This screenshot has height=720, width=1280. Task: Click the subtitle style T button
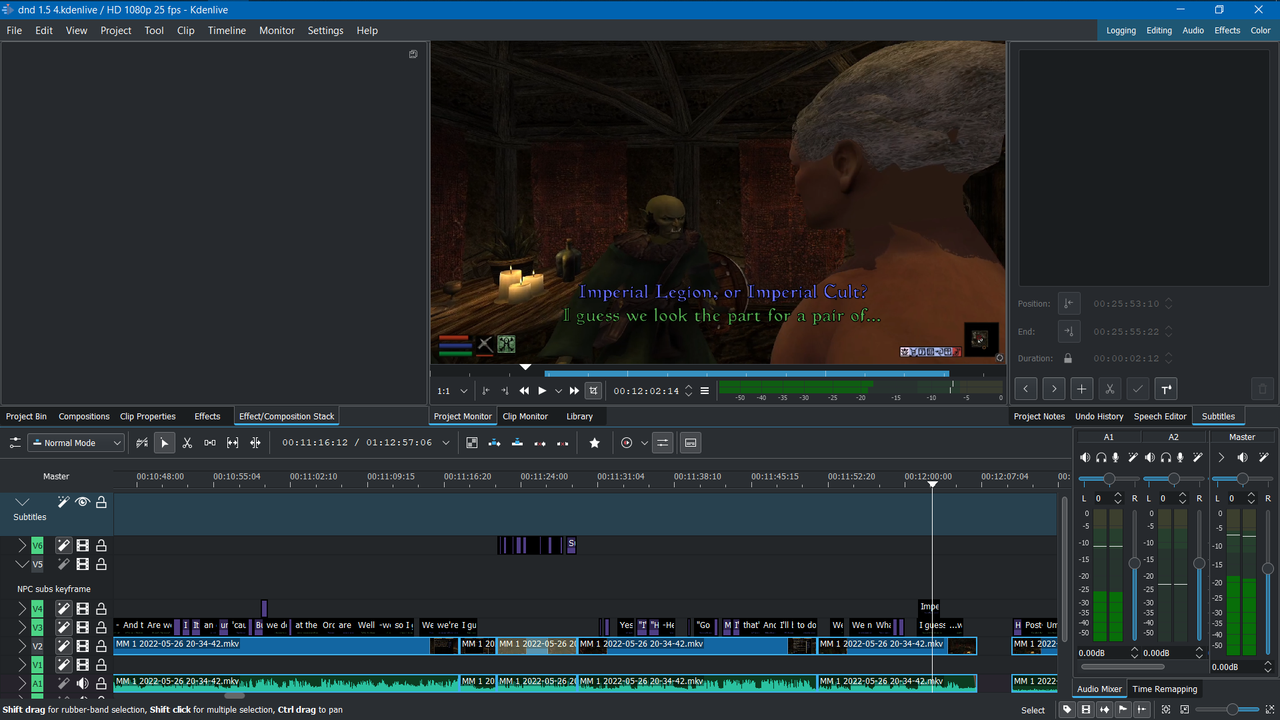pyautogui.click(x=1166, y=389)
